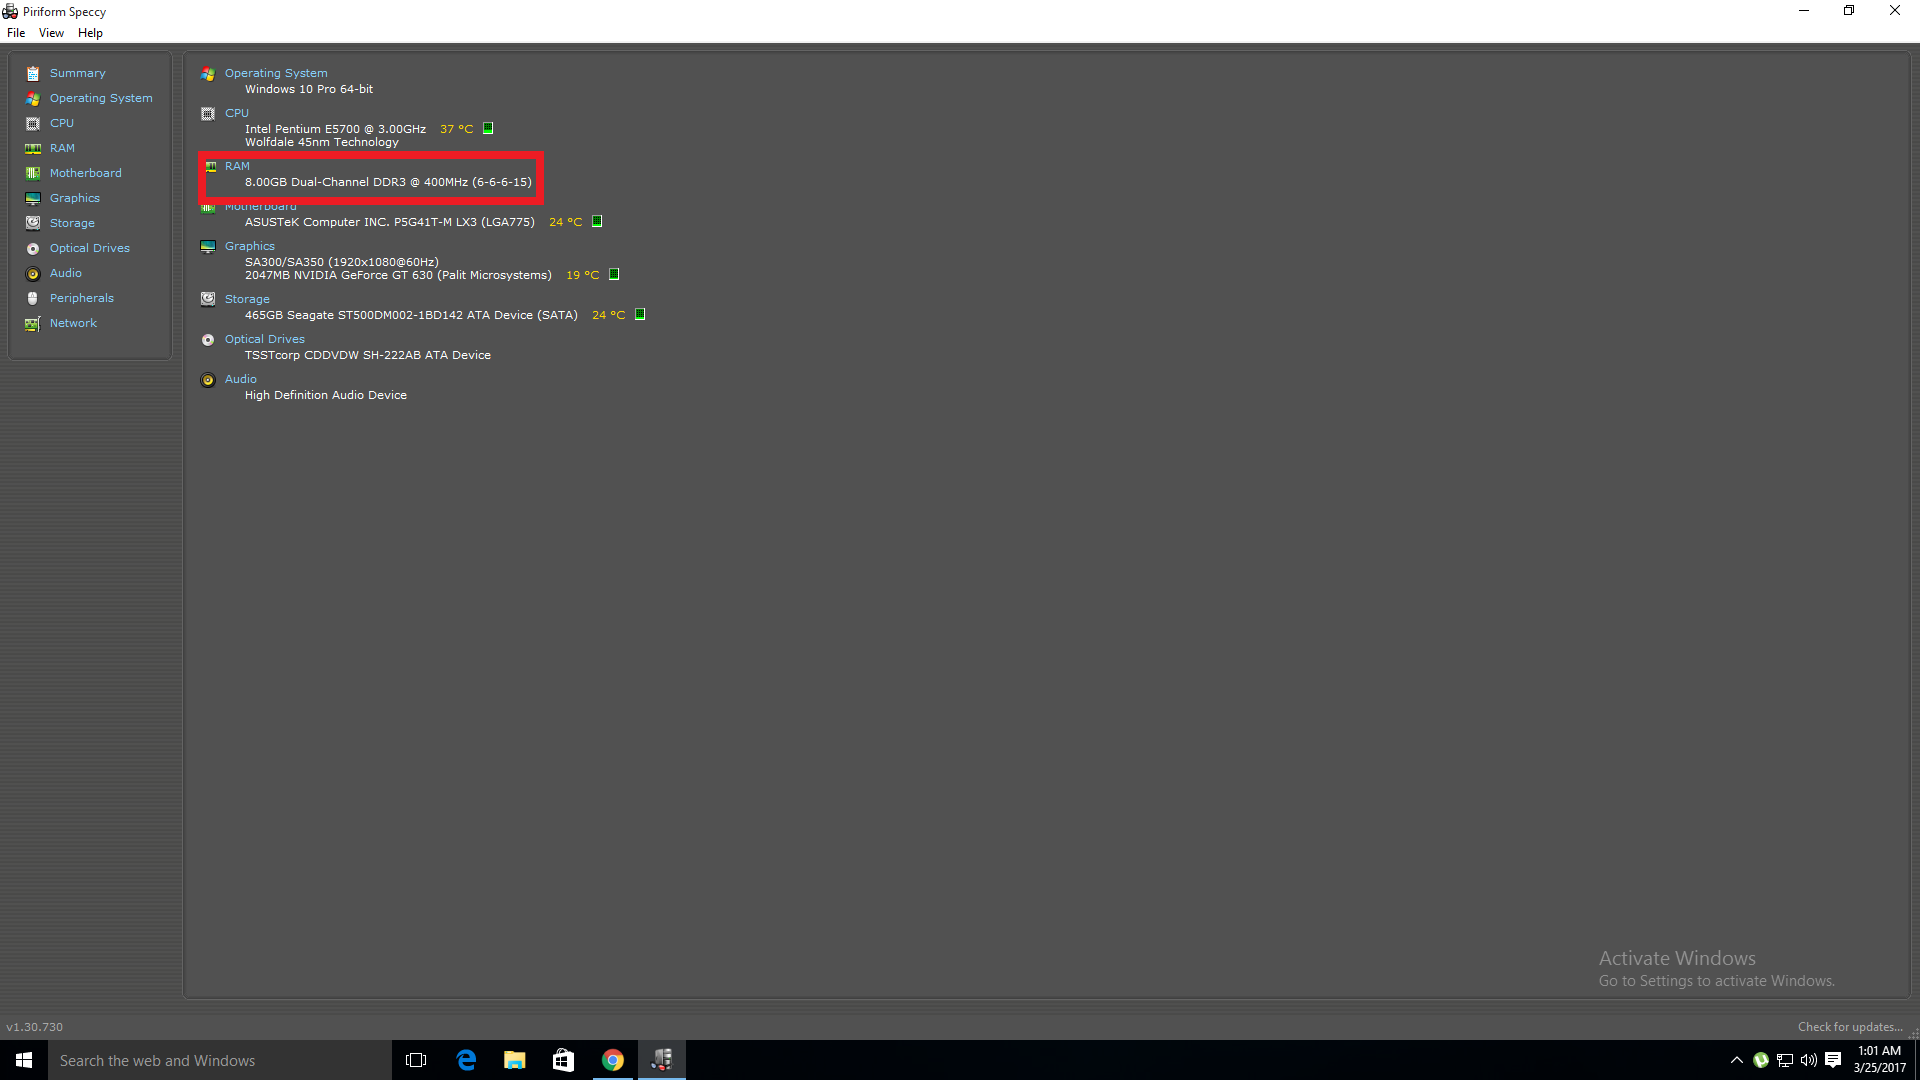
Task: Open the Help menu
Action: 90,33
